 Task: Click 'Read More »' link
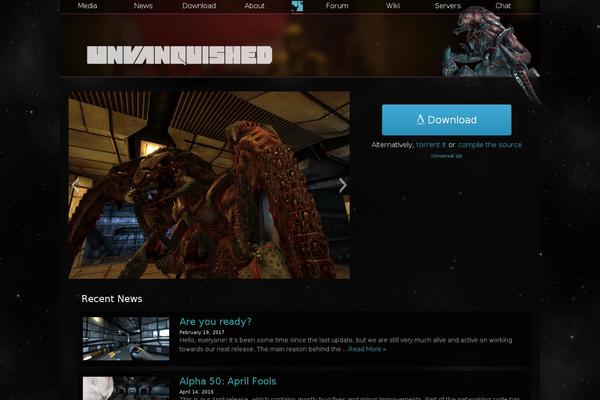(x=367, y=349)
